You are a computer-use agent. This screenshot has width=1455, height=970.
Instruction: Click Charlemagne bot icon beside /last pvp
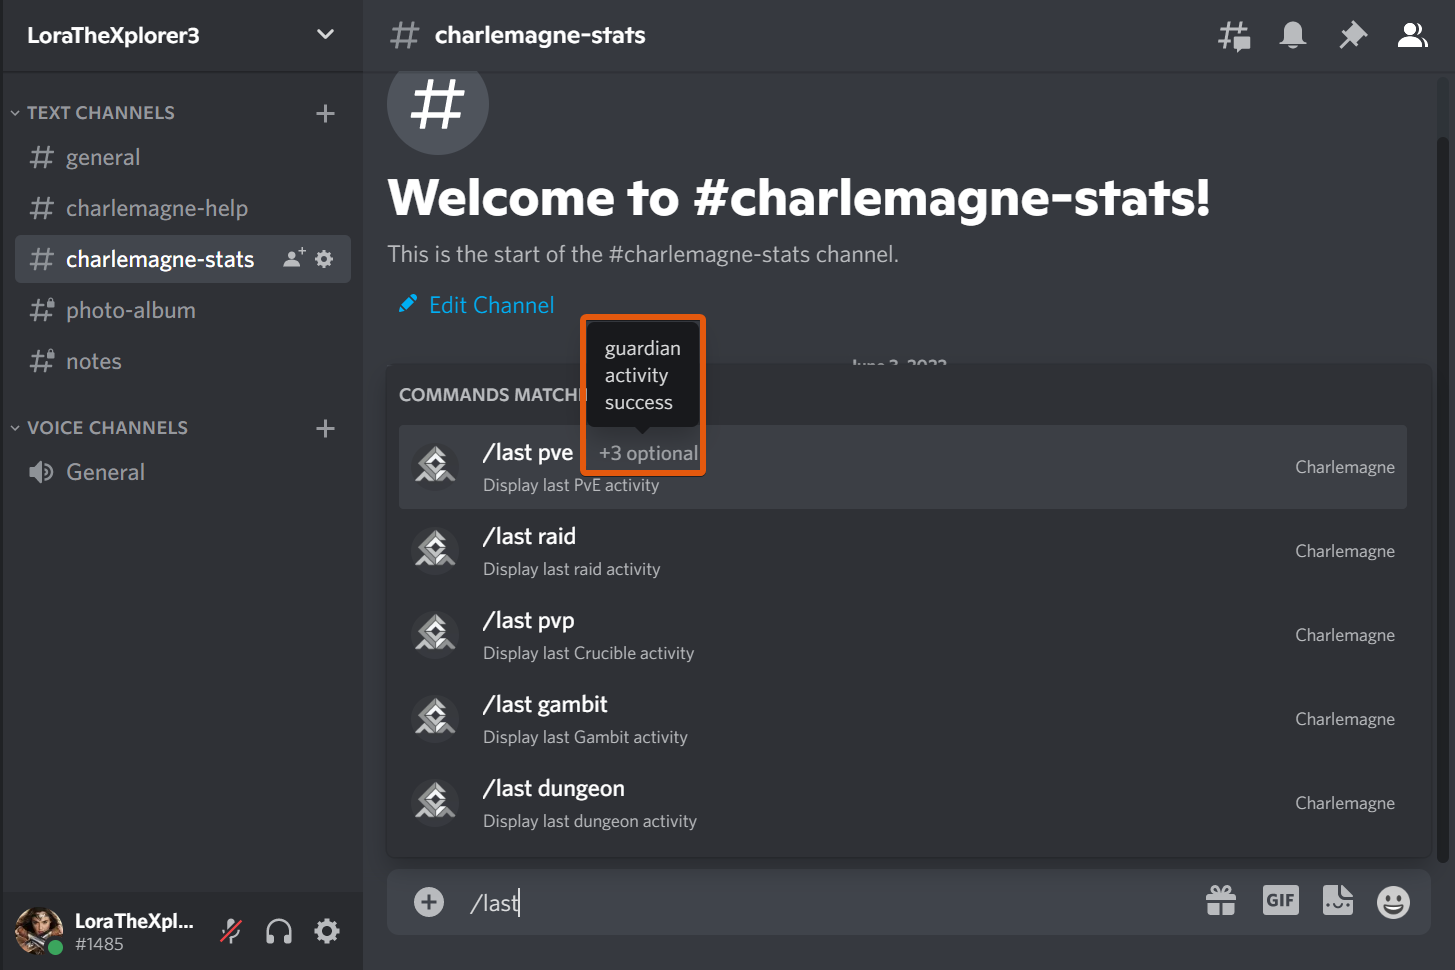(436, 633)
